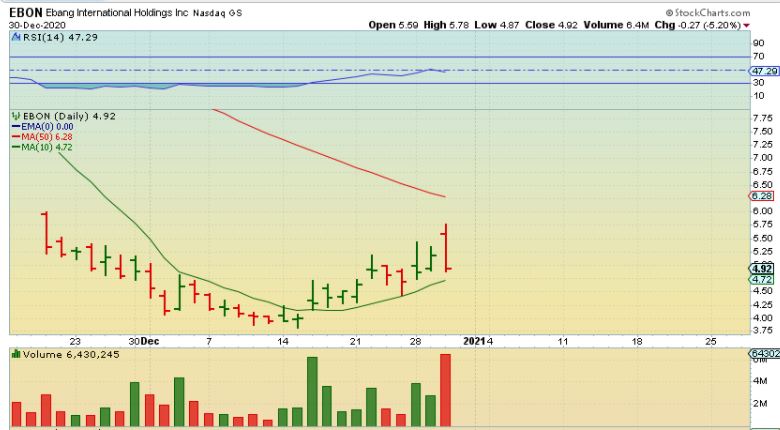This screenshot has height=430, width=780.
Task: Click the last red price bar
Action: coord(446,247)
